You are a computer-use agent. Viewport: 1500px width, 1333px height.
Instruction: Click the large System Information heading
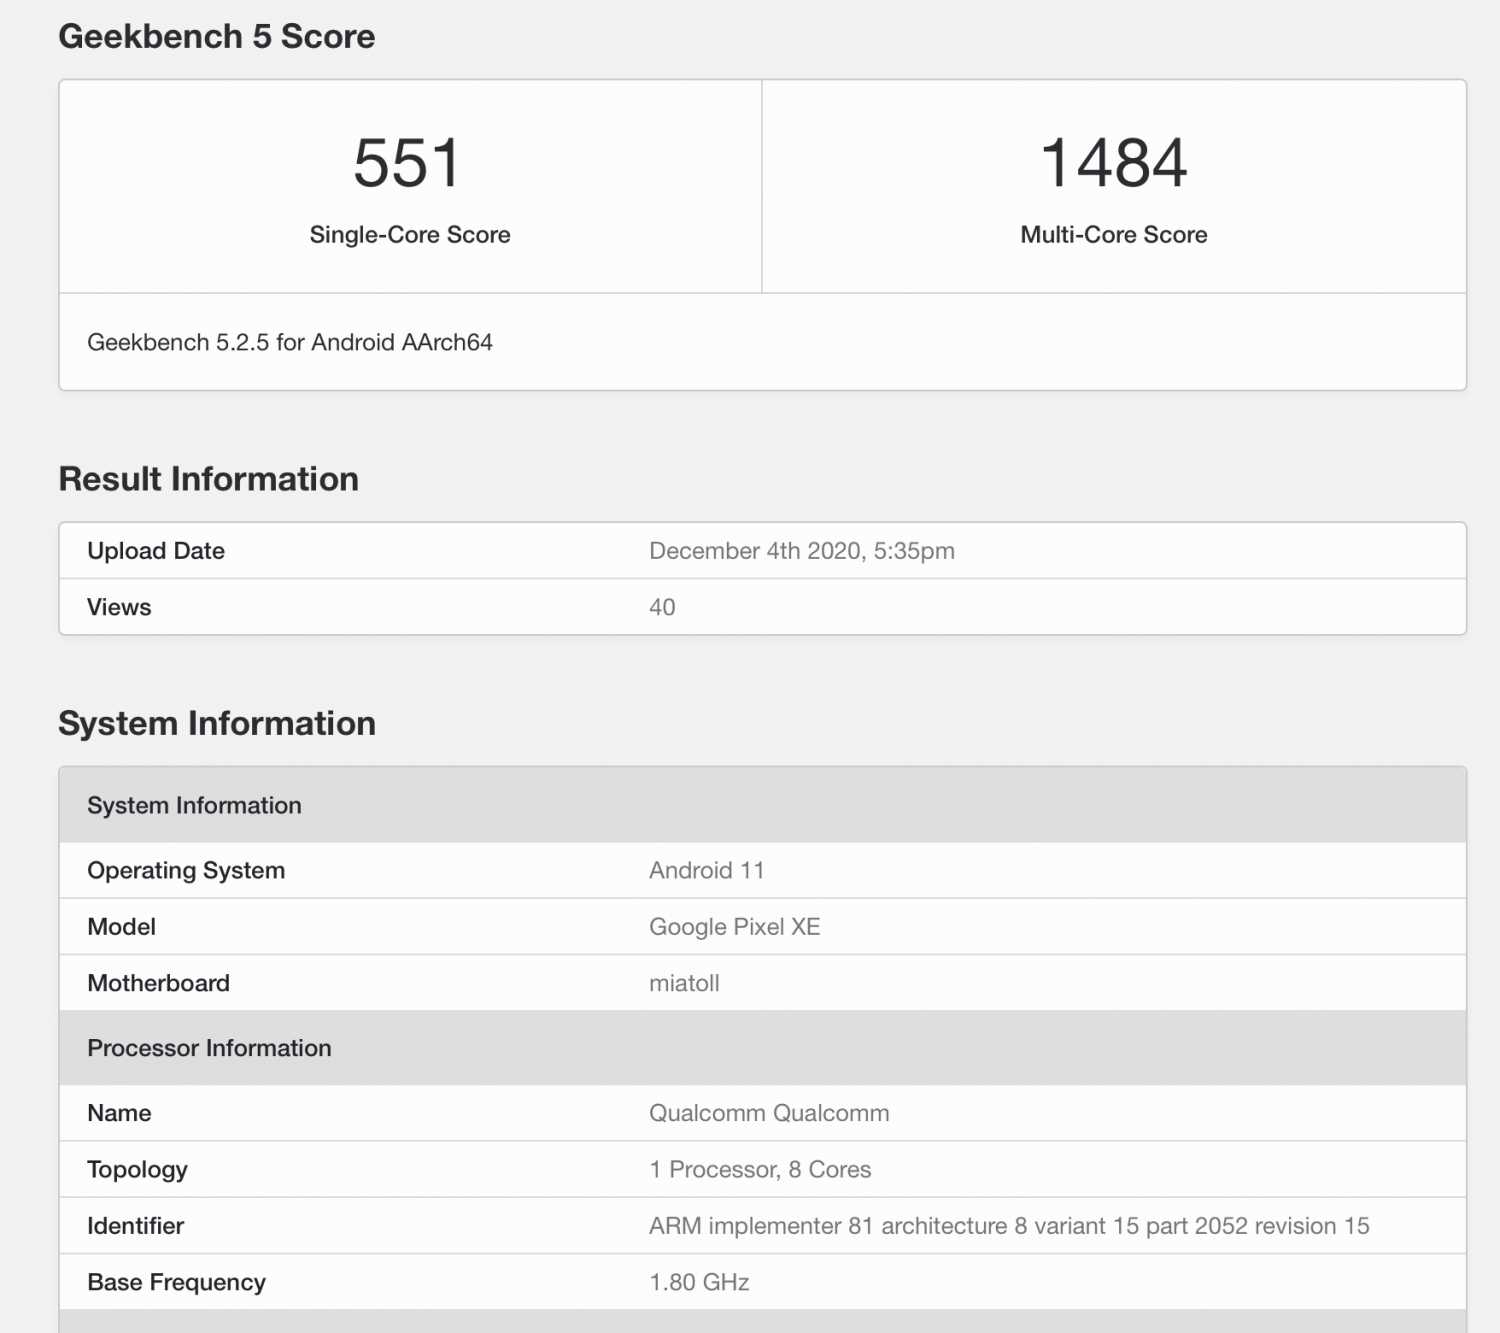217,723
